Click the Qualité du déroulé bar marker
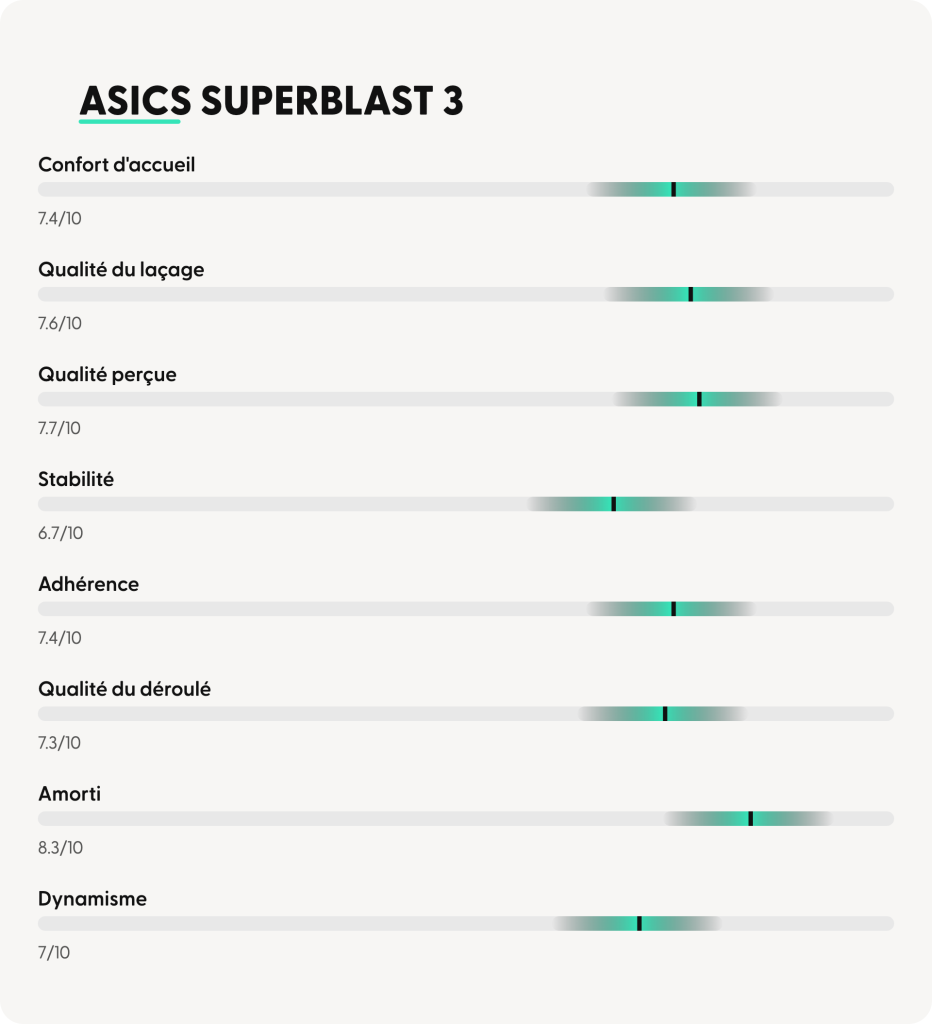Screen dimensions: 932x1024 pyautogui.click(x=665, y=714)
